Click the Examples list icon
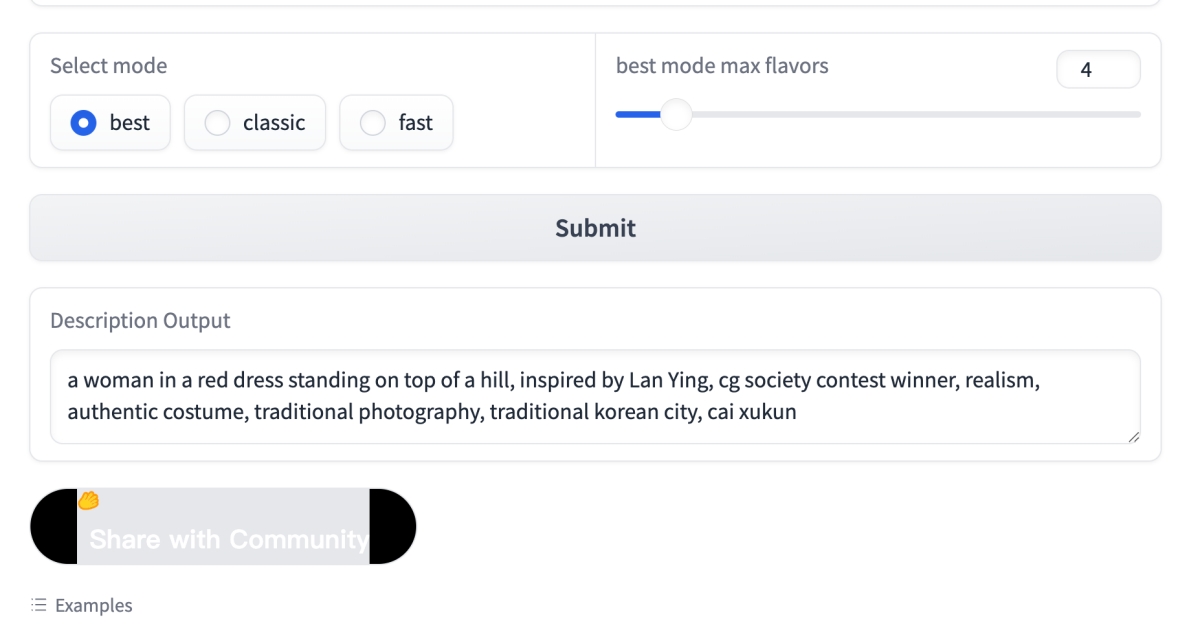 pyautogui.click(x=39, y=605)
